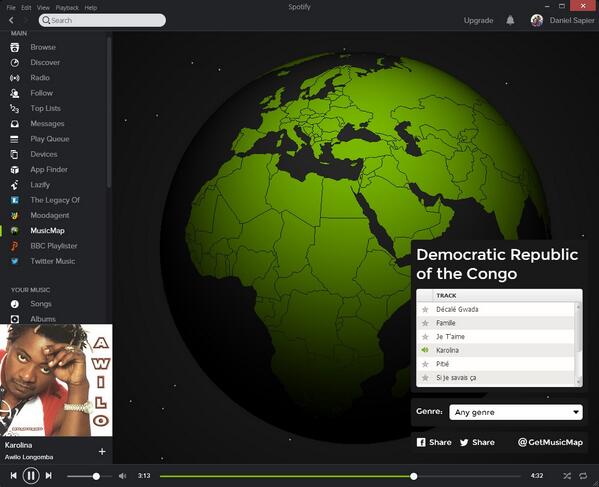Launch the Moodagent app icon
This screenshot has width=599, height=487.
[x=15, y=215]
